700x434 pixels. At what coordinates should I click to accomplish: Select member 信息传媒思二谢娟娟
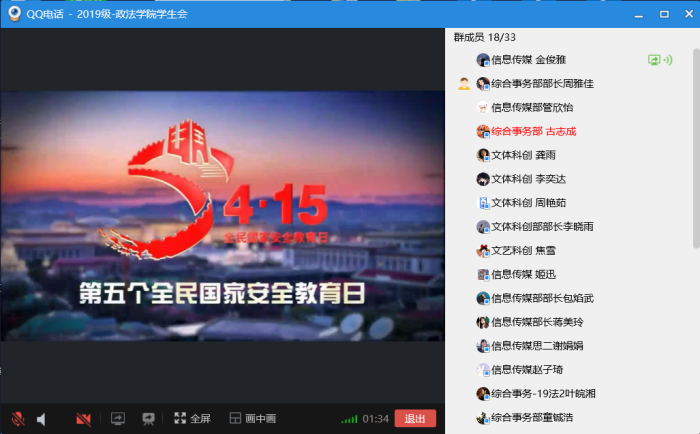[538, 346]
